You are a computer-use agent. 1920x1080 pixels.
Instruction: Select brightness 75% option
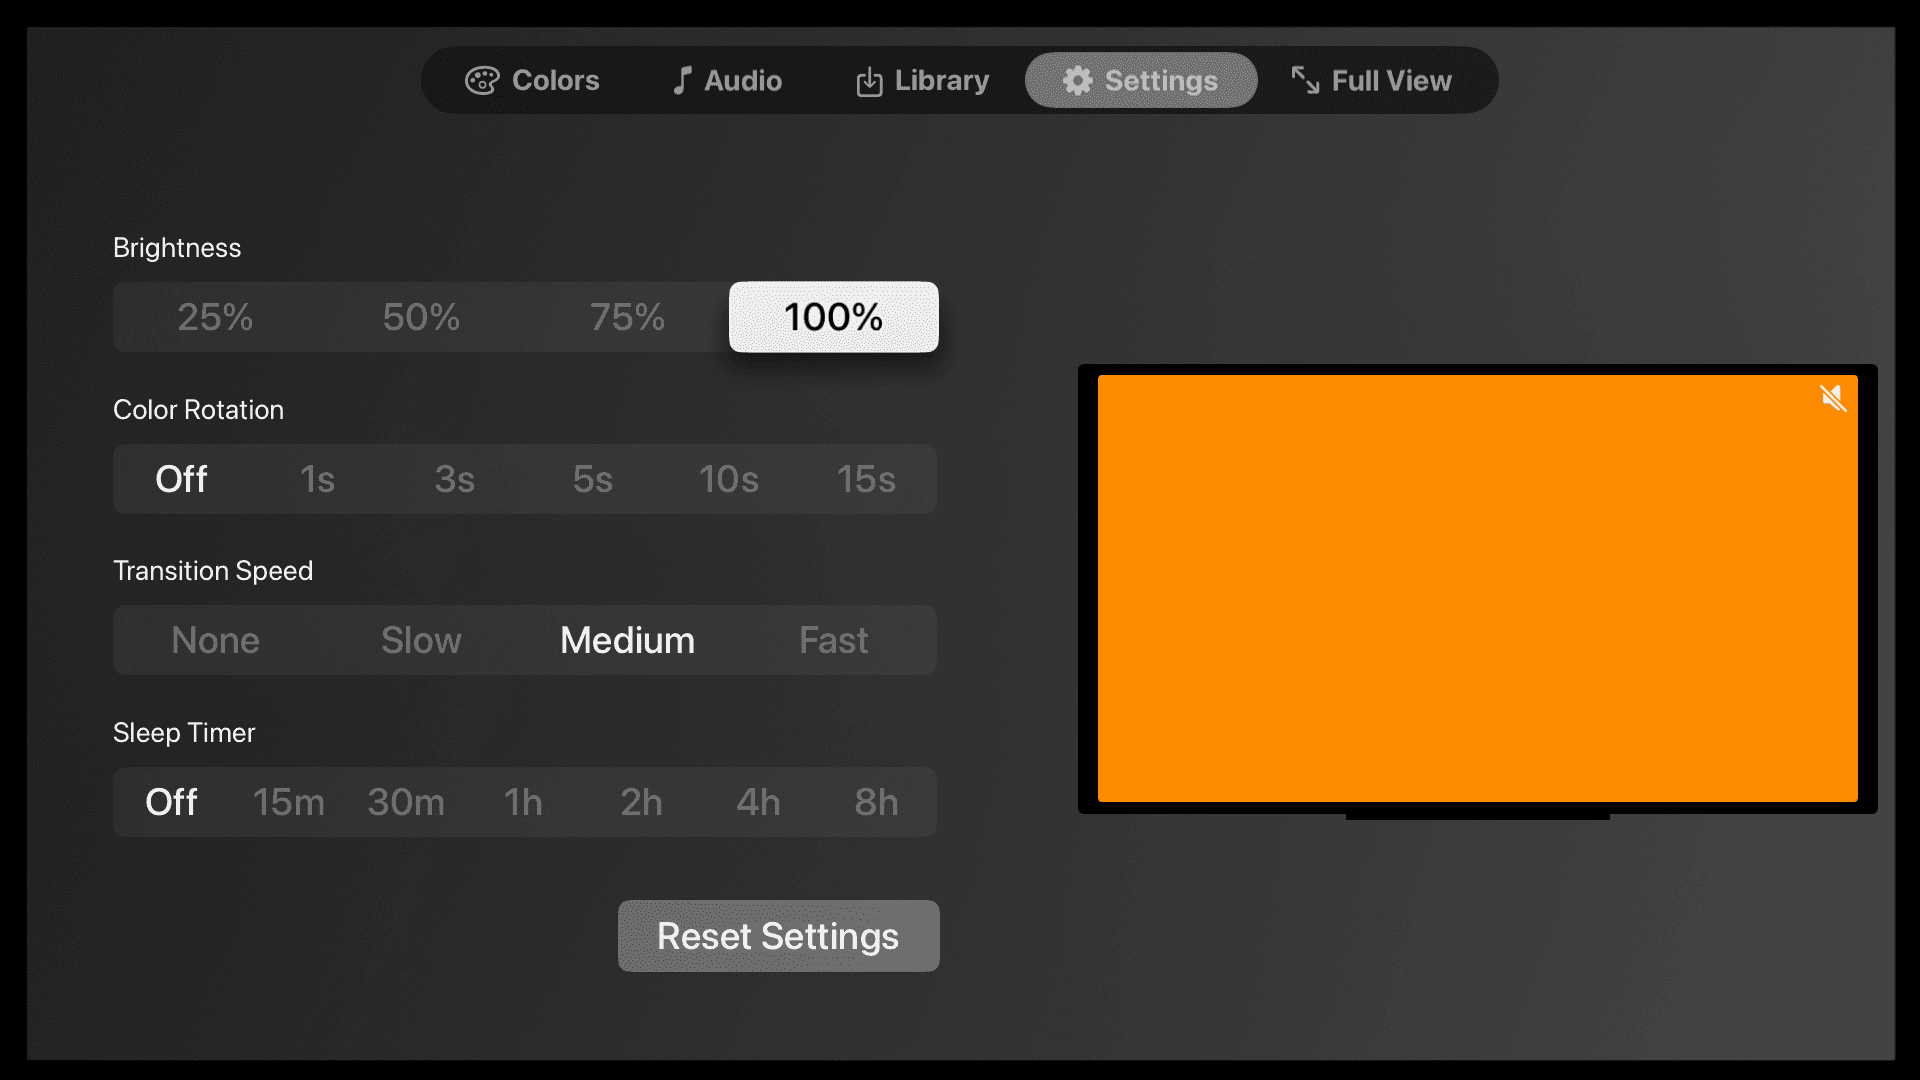(x=628, y=316)
